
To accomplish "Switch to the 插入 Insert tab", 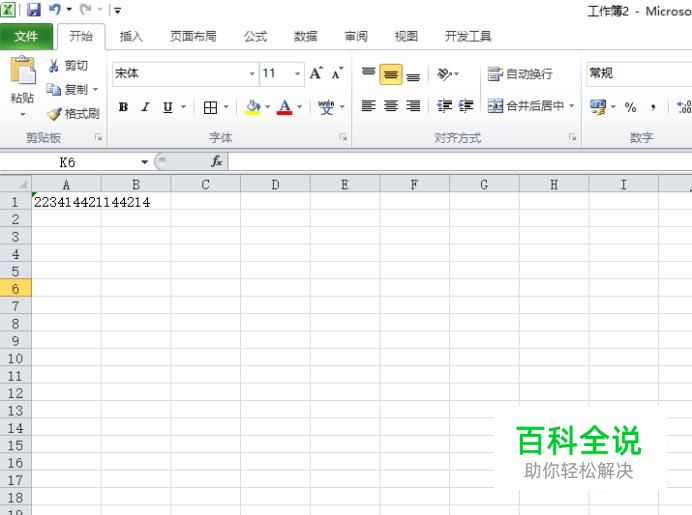I will click(131, 36).
